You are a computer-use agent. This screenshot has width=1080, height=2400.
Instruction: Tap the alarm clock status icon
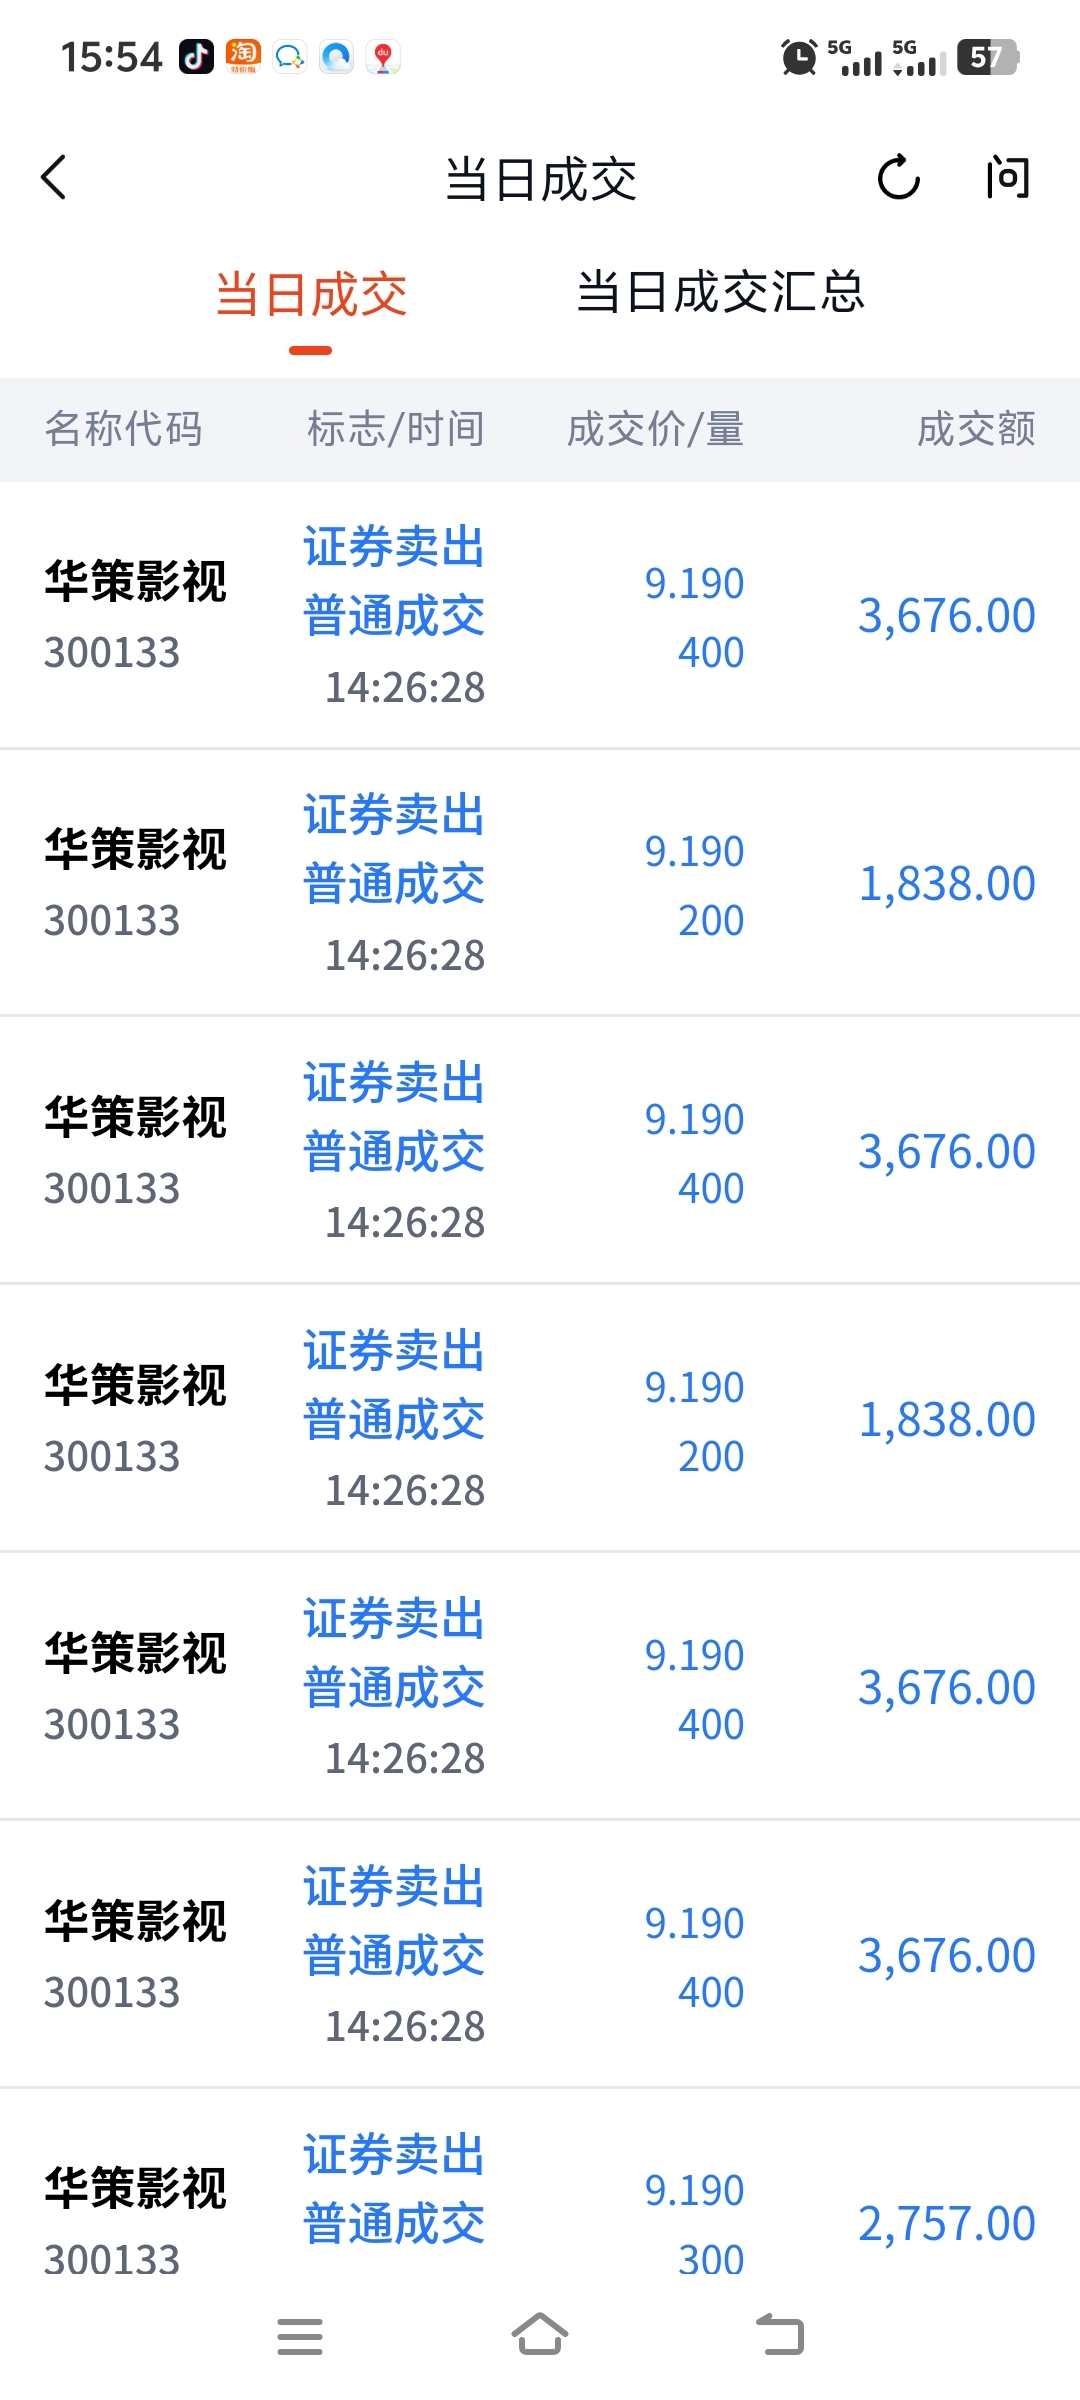[799, 57]
